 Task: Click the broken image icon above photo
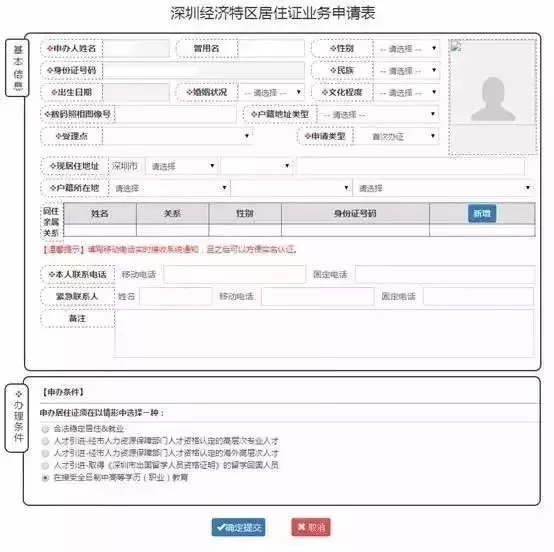point(456,46)
